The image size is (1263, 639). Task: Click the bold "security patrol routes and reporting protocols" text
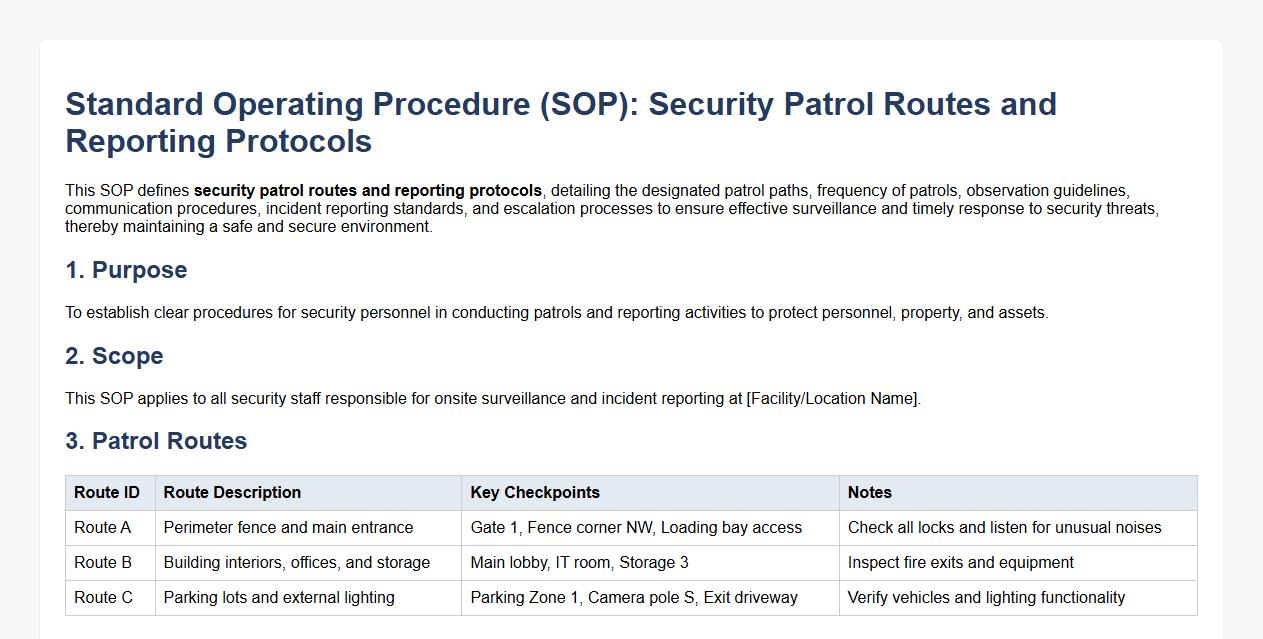[x=368, y=191]
